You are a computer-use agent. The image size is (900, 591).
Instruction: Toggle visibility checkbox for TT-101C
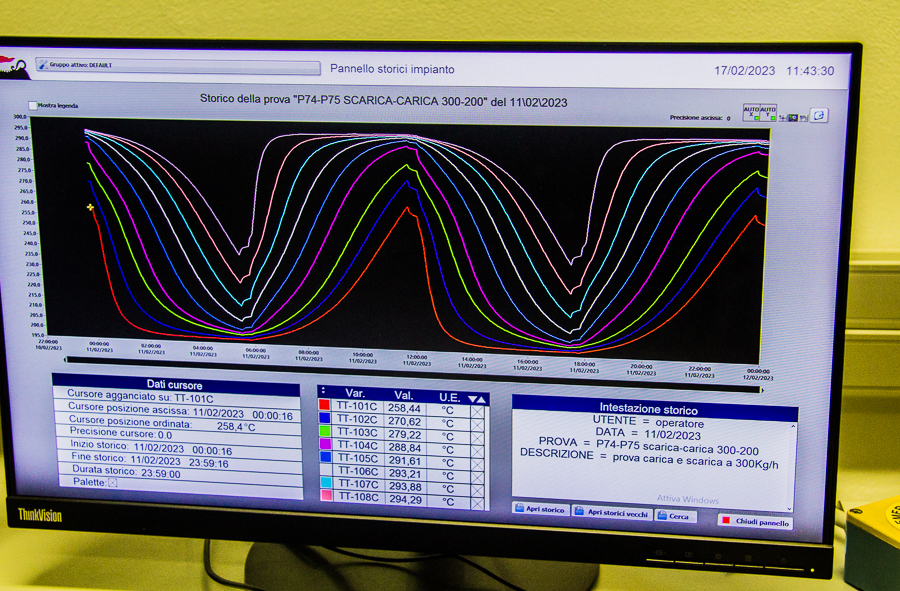pos(478,412)
